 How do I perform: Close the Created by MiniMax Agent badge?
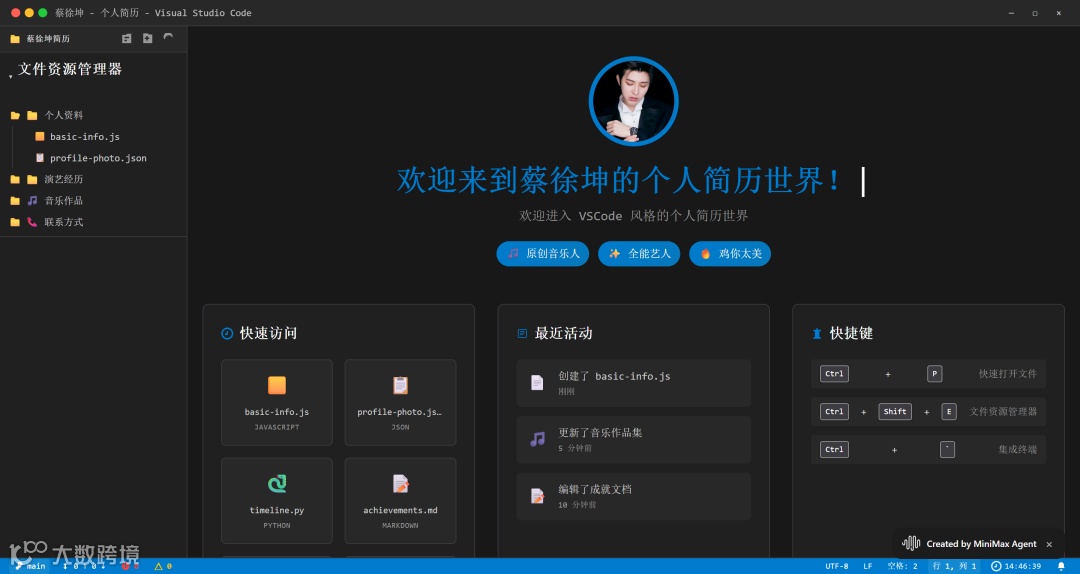1049,544
